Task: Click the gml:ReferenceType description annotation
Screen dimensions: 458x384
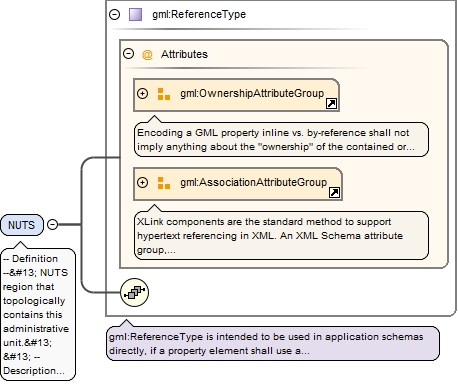Action: click(x=273, y=344)
